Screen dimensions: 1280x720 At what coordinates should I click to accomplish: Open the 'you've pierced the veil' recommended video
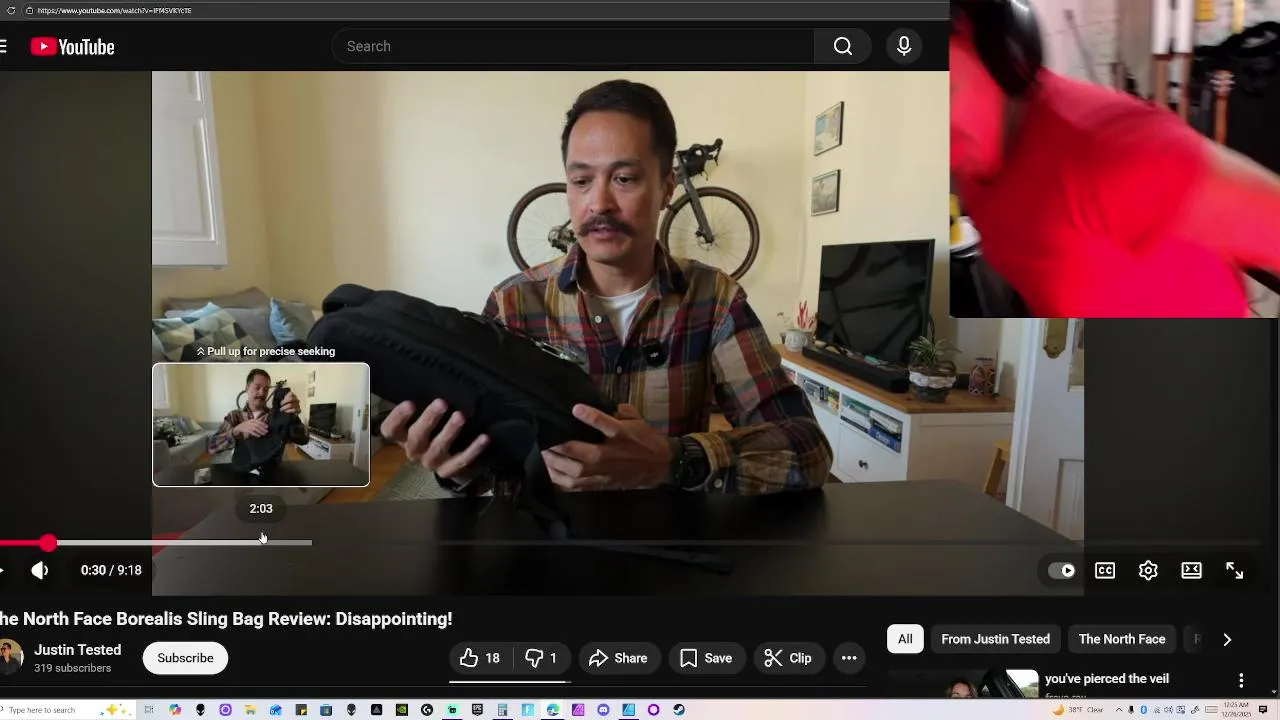point(1107,679)
